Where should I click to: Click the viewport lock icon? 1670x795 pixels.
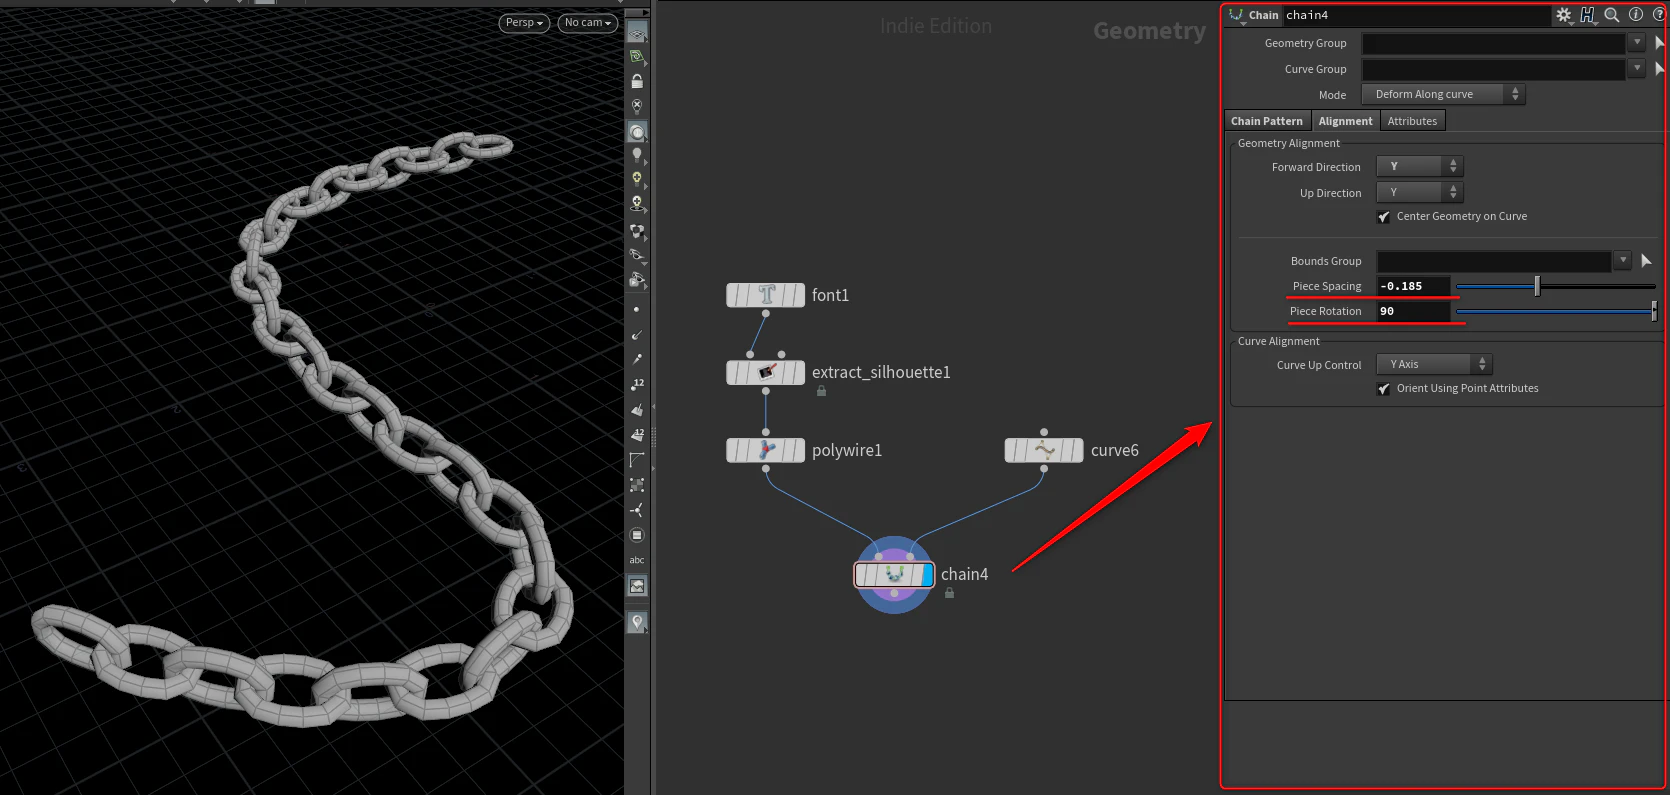point(637,81)
